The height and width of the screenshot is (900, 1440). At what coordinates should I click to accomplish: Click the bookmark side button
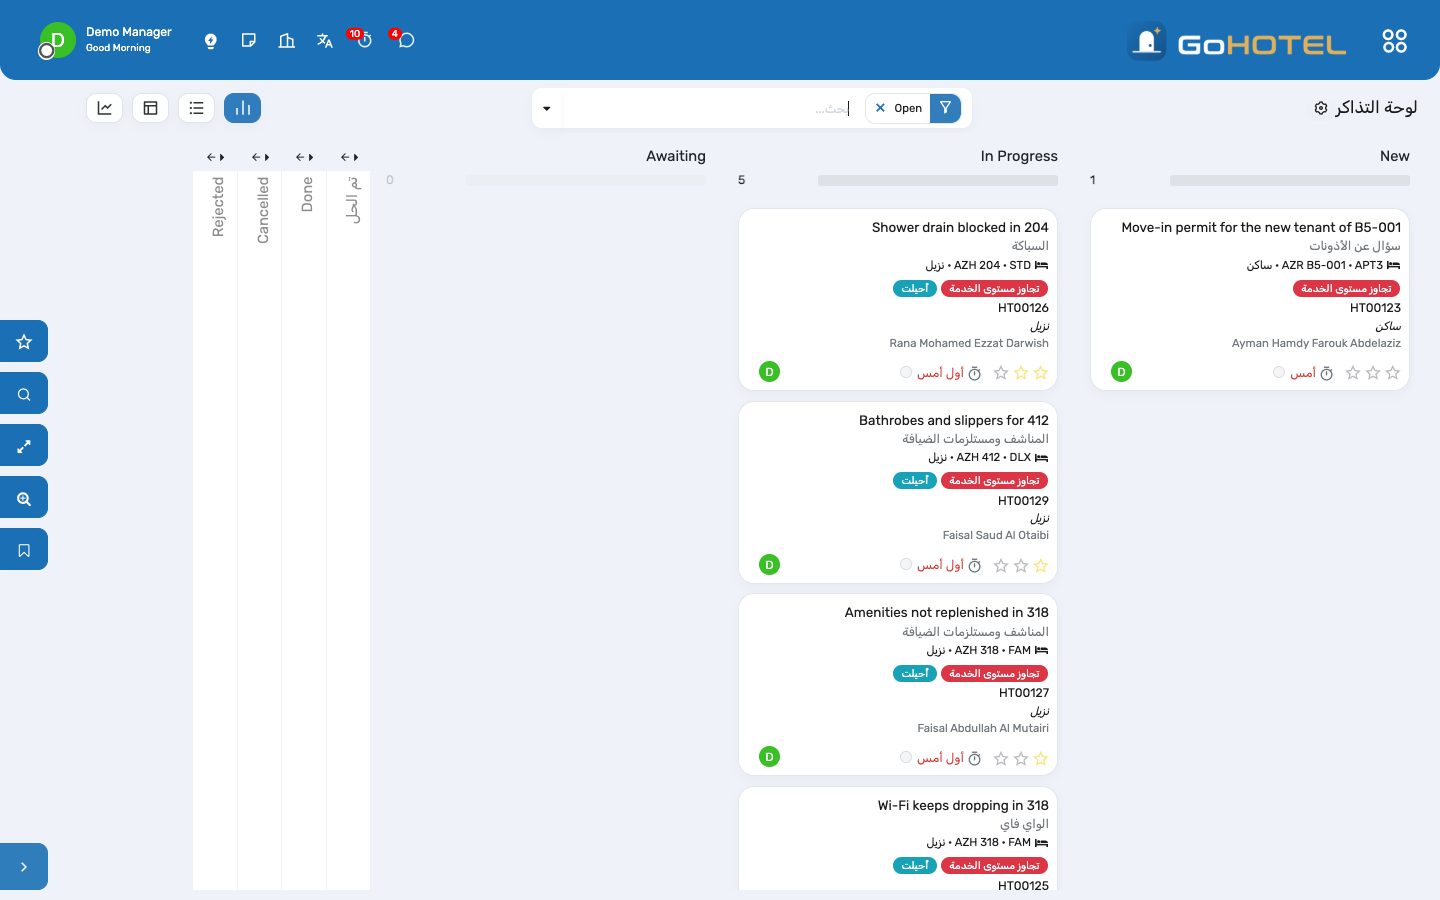[x=24, y=550]
